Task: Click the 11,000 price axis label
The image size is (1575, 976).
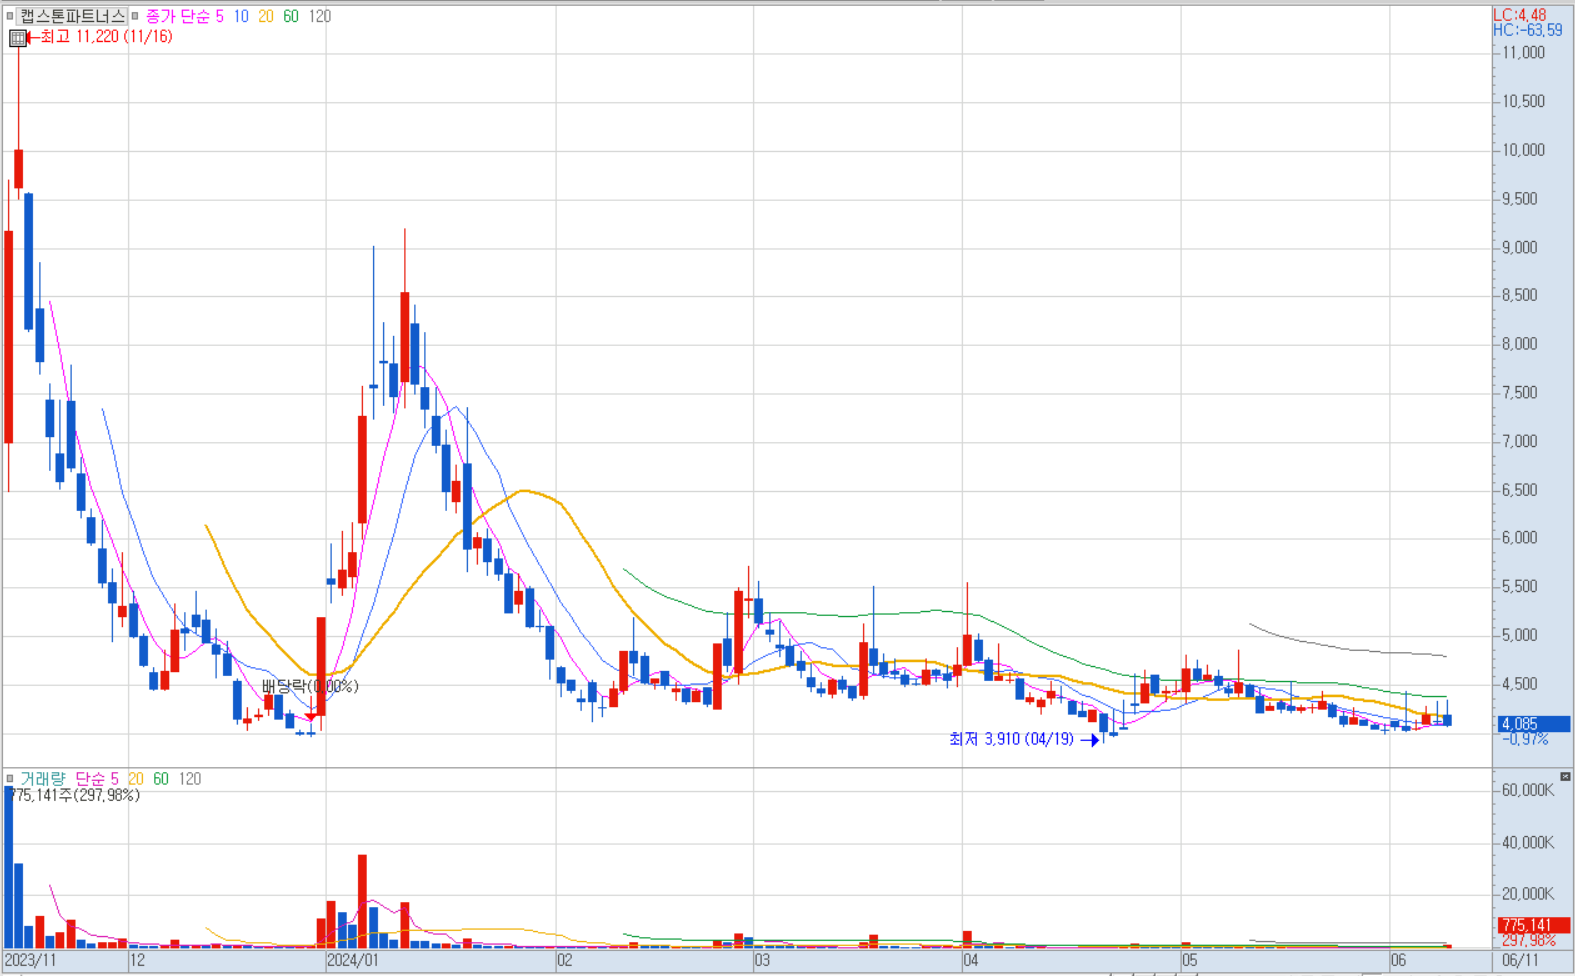Action: (1524, 53)
